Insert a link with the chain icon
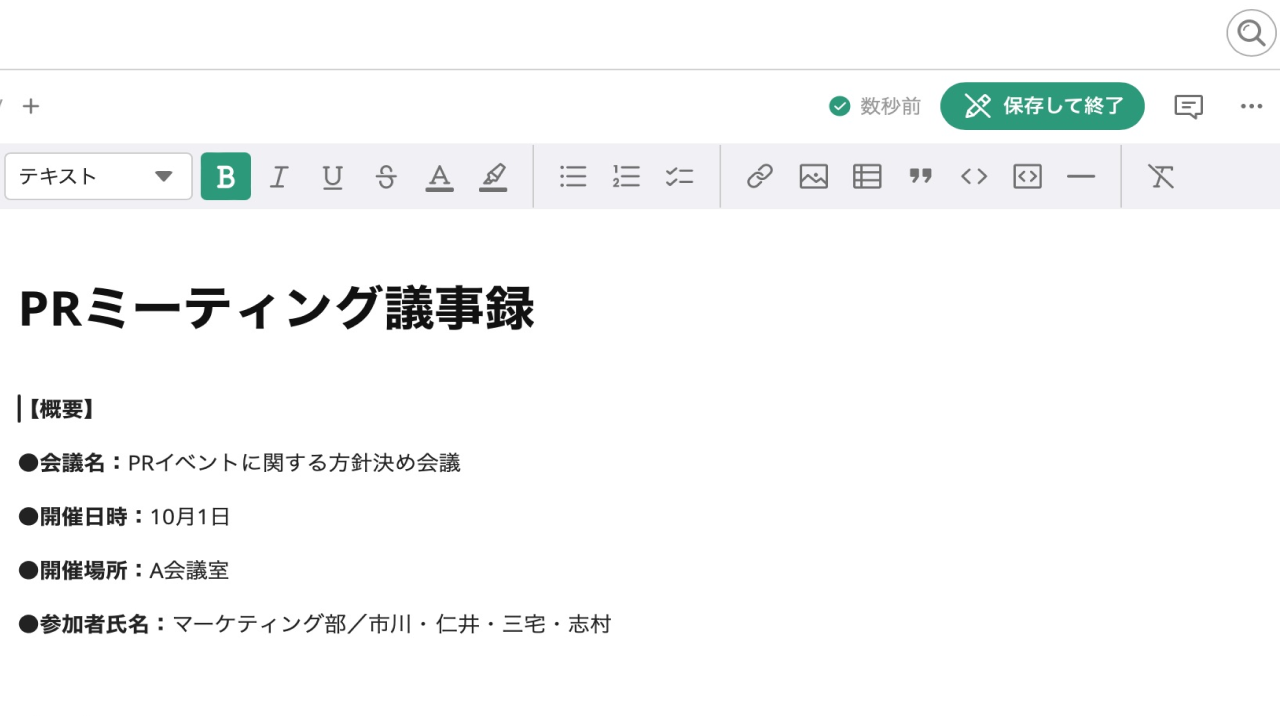The height and width of the screenshot is (716, 1280). [760, 176]
